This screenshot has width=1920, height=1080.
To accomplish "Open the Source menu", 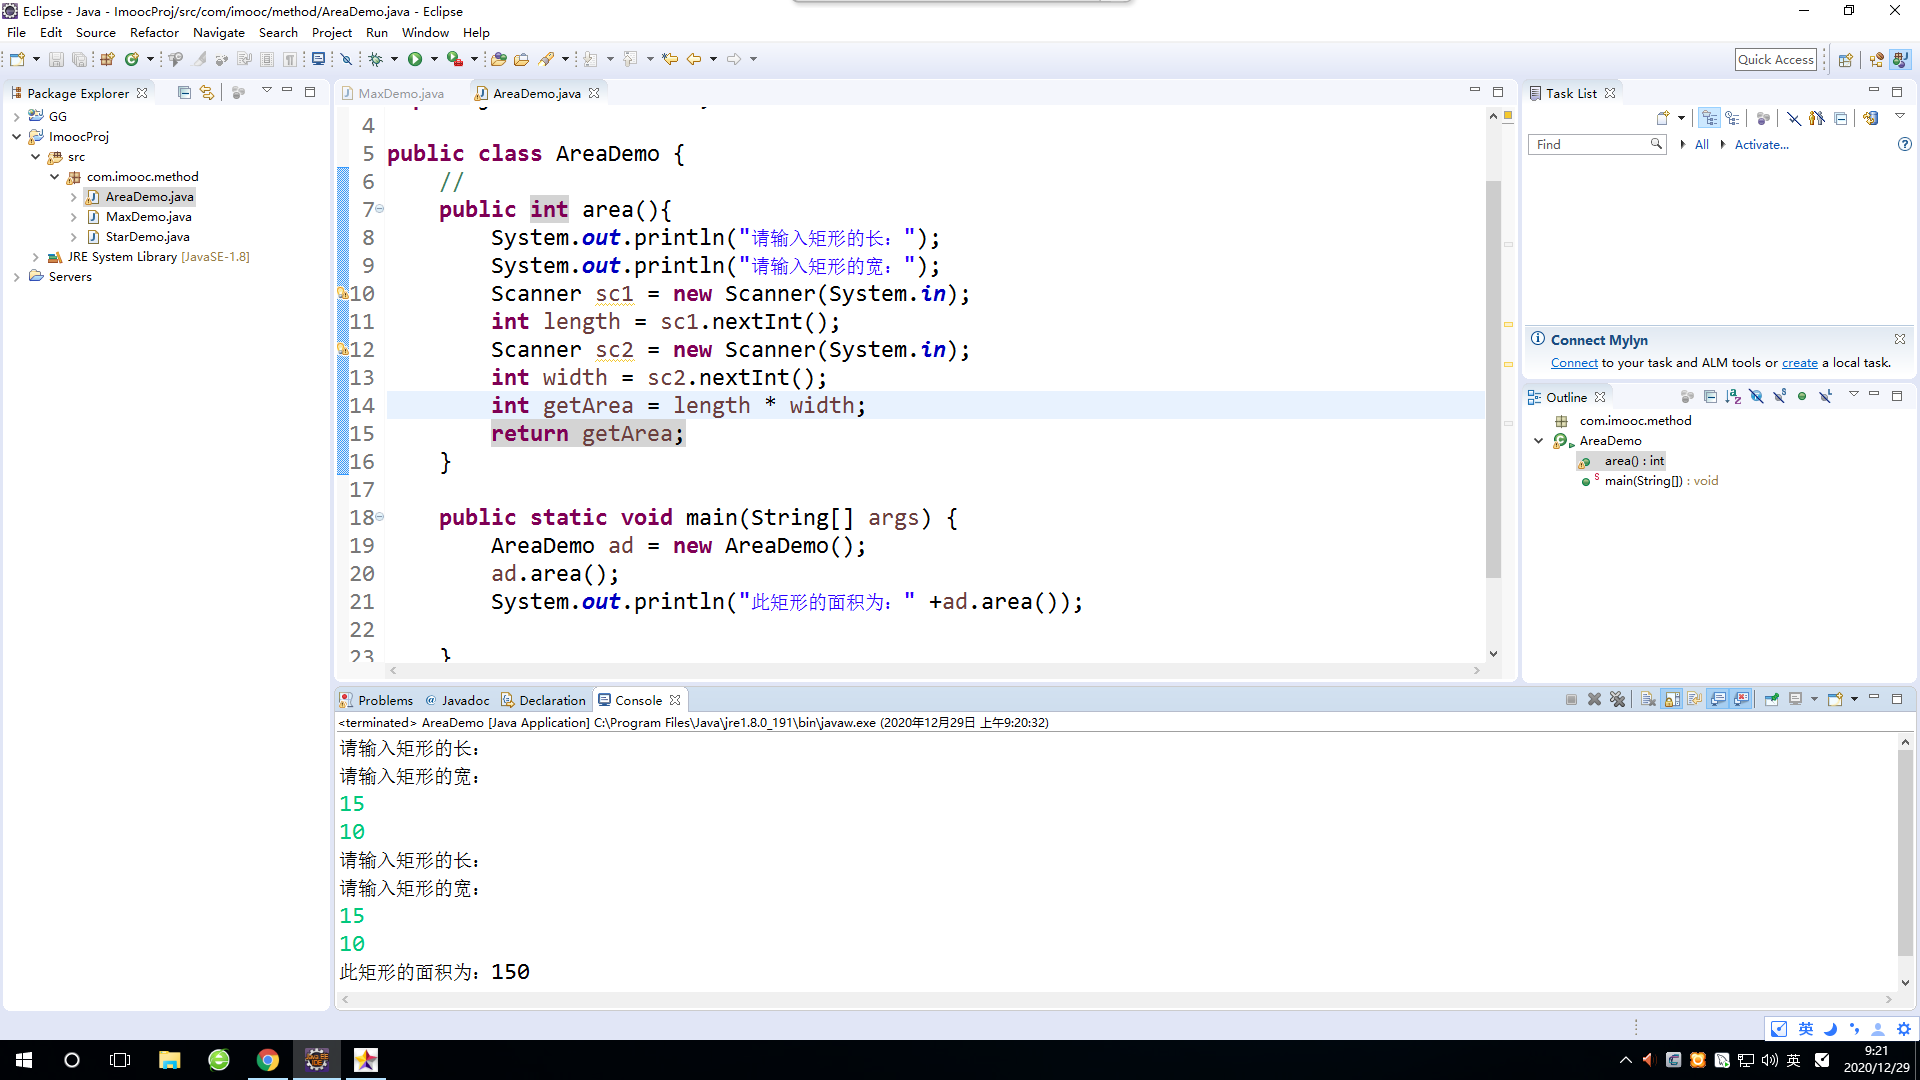I will tap(95, 33).
